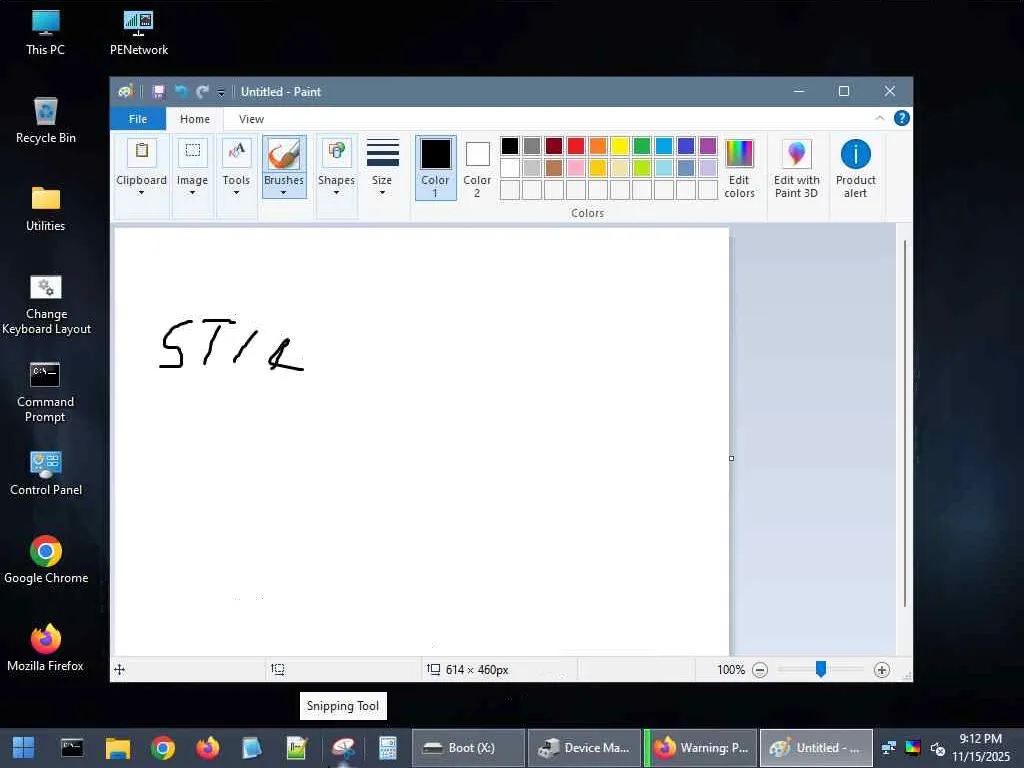Viewport: 1024px width, 768px height.
Task: Open the network tray icon
Action: (889, 748)
